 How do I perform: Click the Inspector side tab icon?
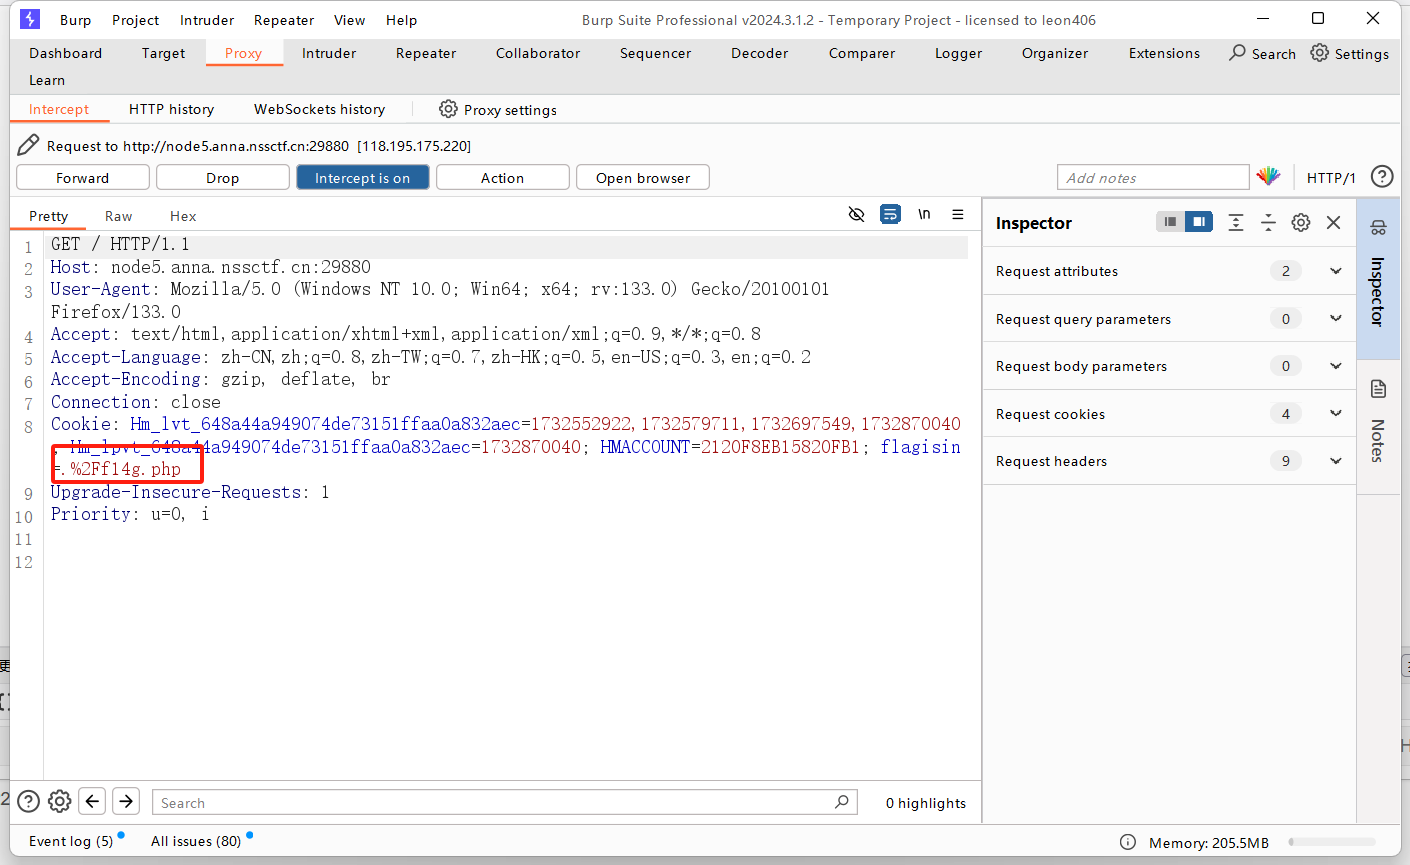pyautogui.click(x=1378, y=228)
